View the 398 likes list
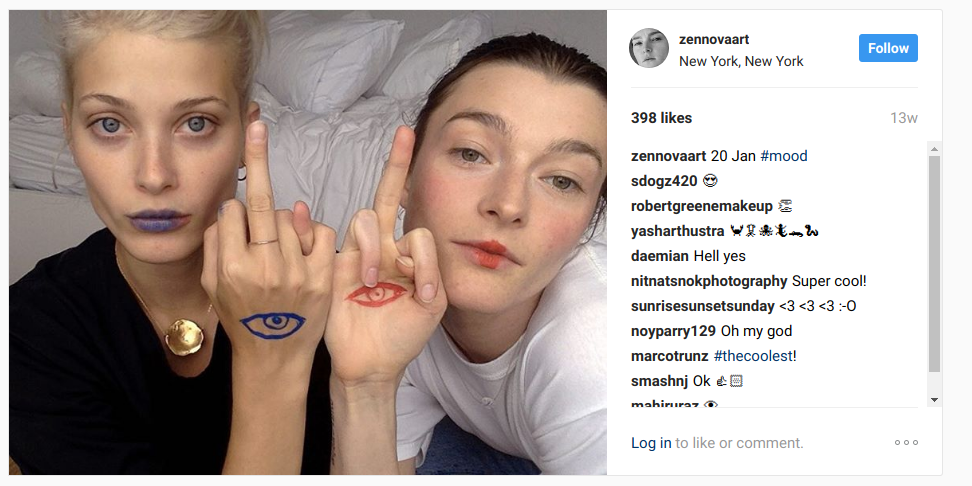Image resolution: width=972 pixels, height=486 pixels. pos(661,118)
